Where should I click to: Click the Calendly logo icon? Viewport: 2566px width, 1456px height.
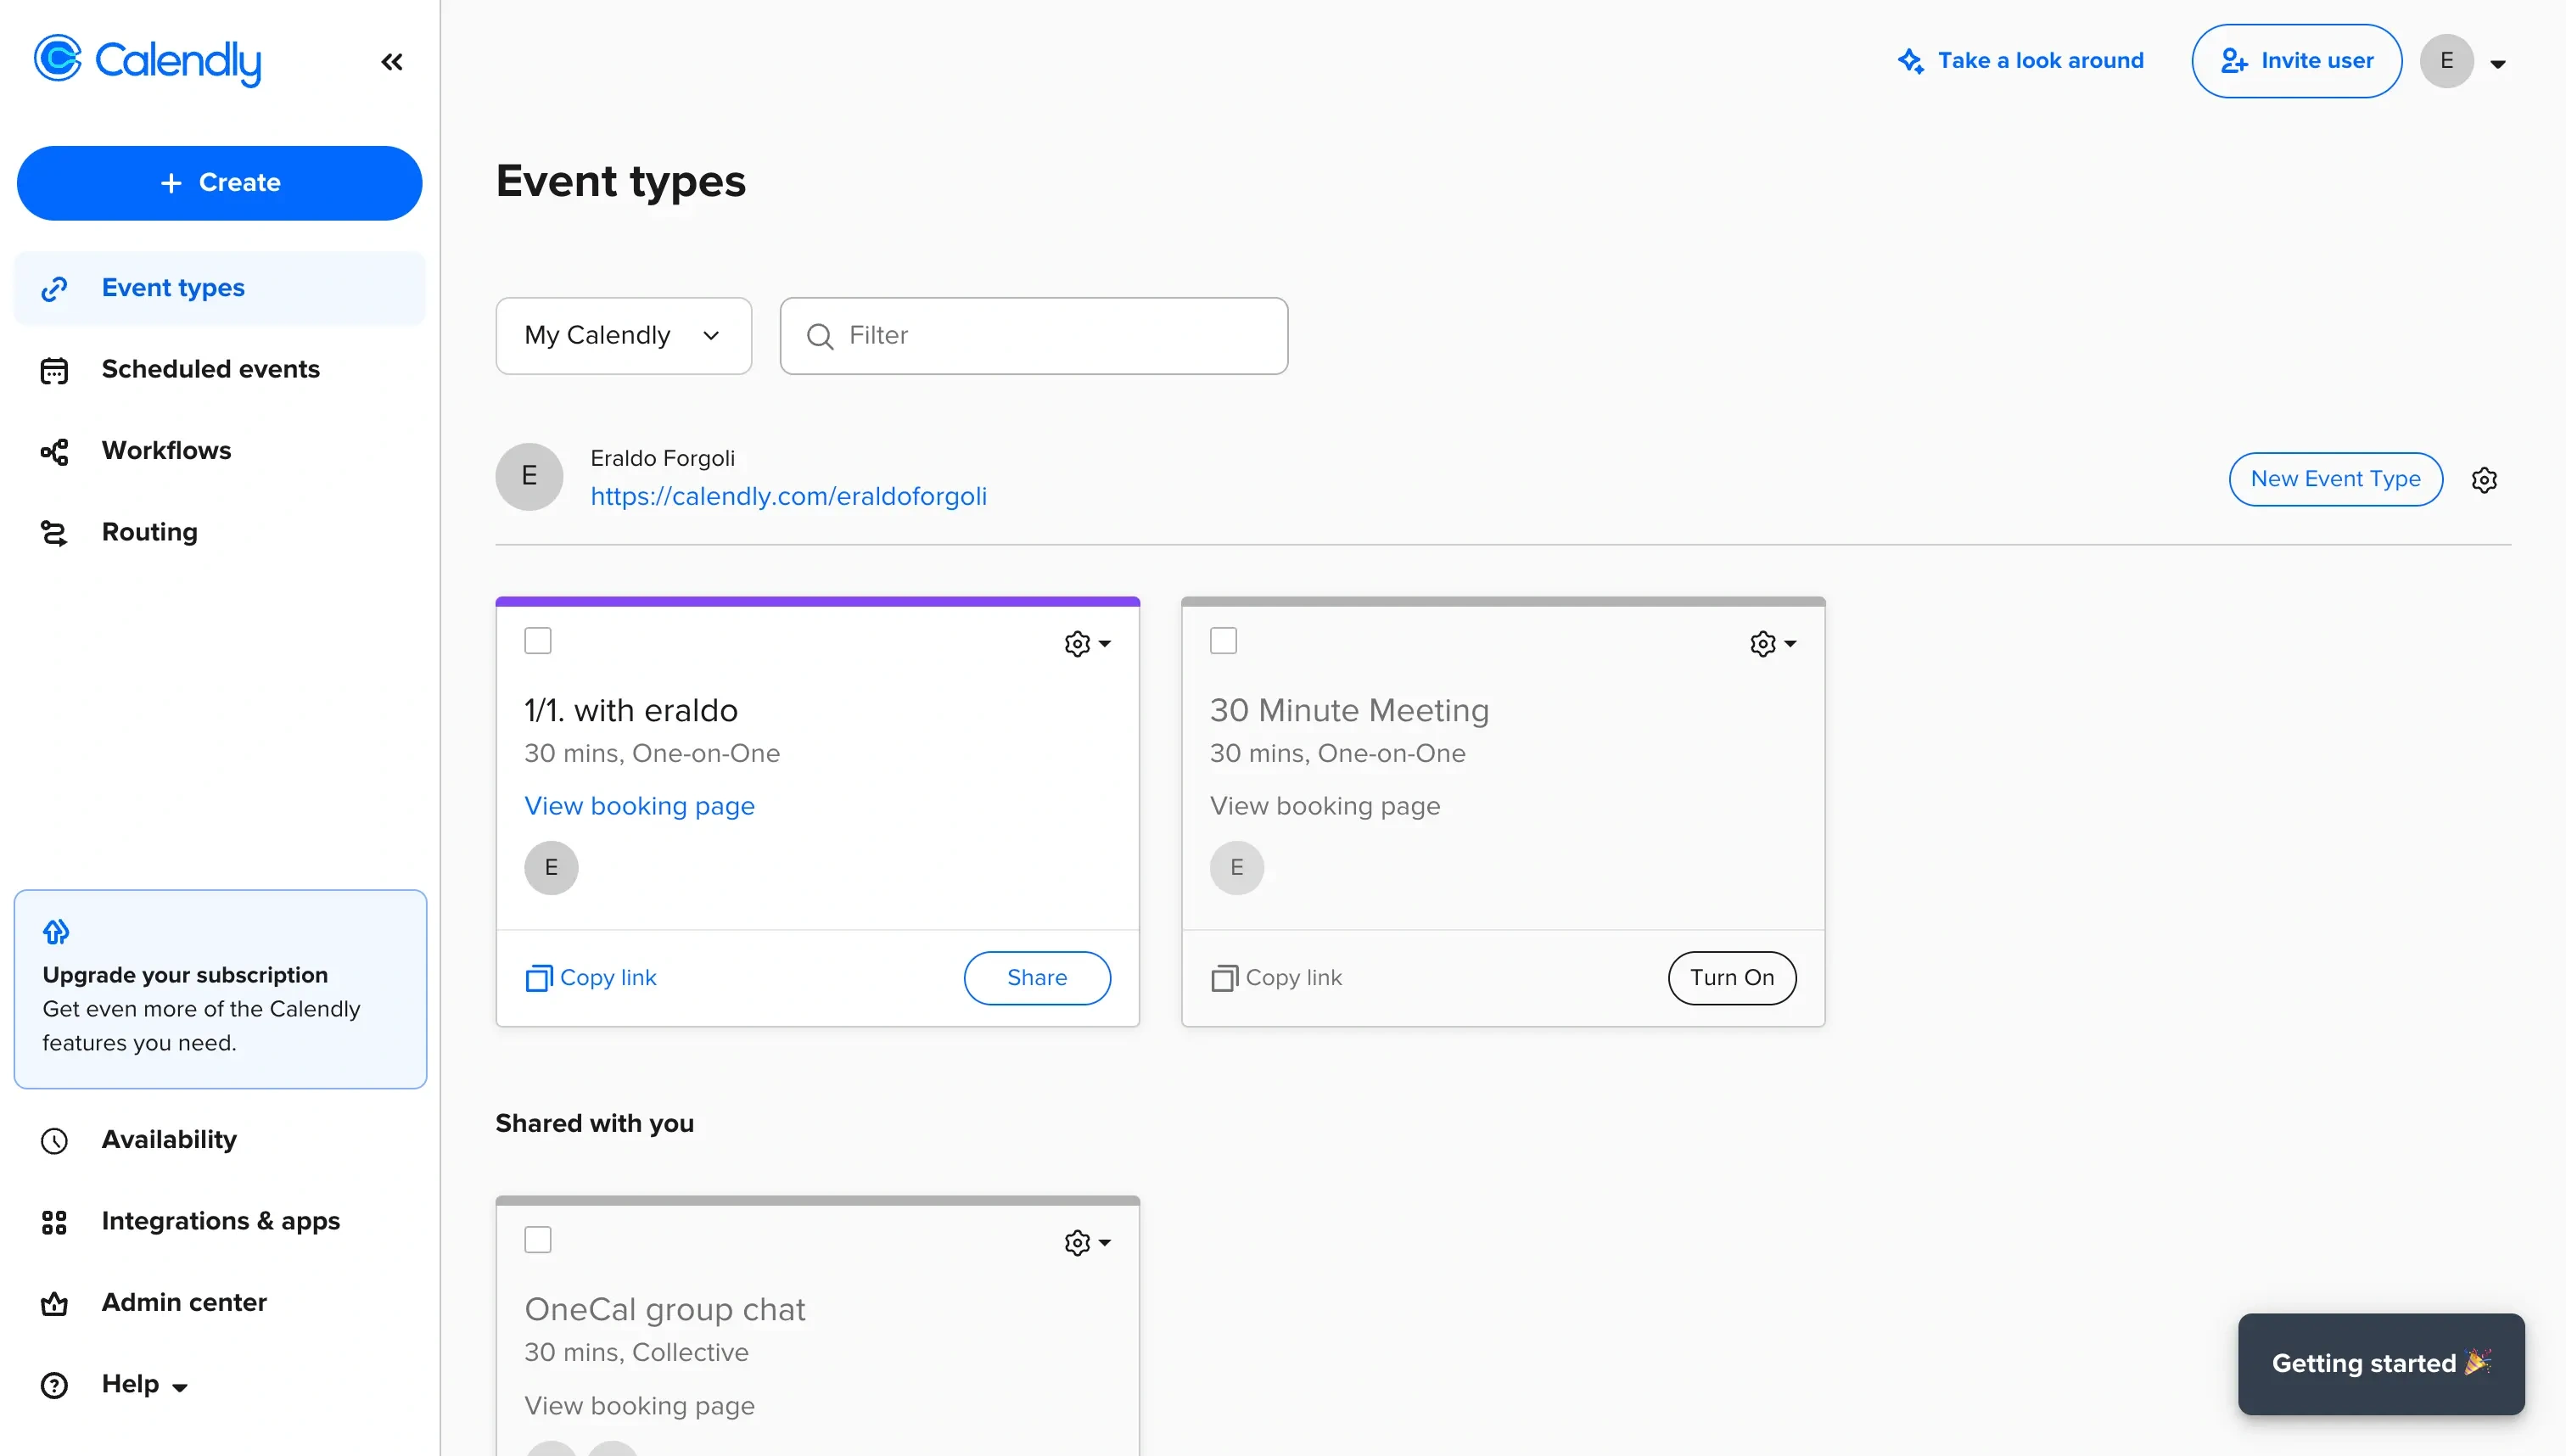click(59, 62)
